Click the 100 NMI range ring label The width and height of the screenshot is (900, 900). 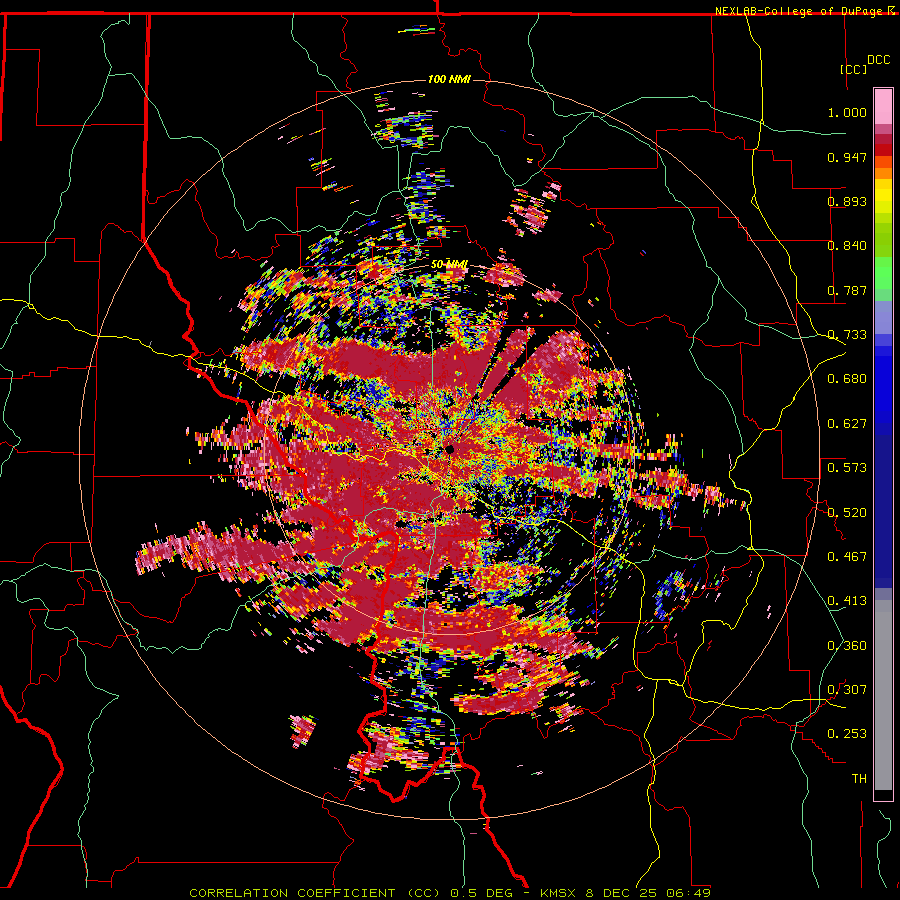click(449, 79)
